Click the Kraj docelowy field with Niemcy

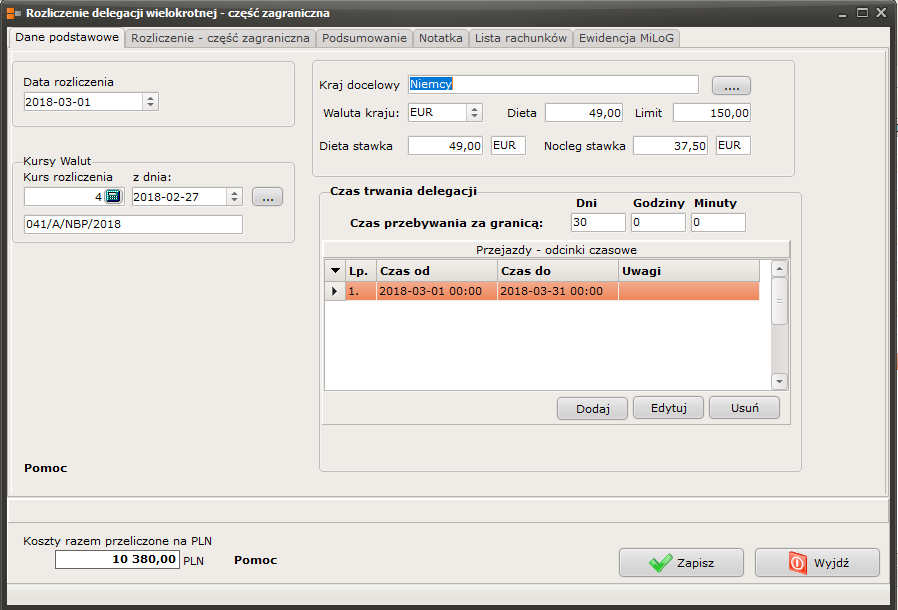click(x=553, y=84)
